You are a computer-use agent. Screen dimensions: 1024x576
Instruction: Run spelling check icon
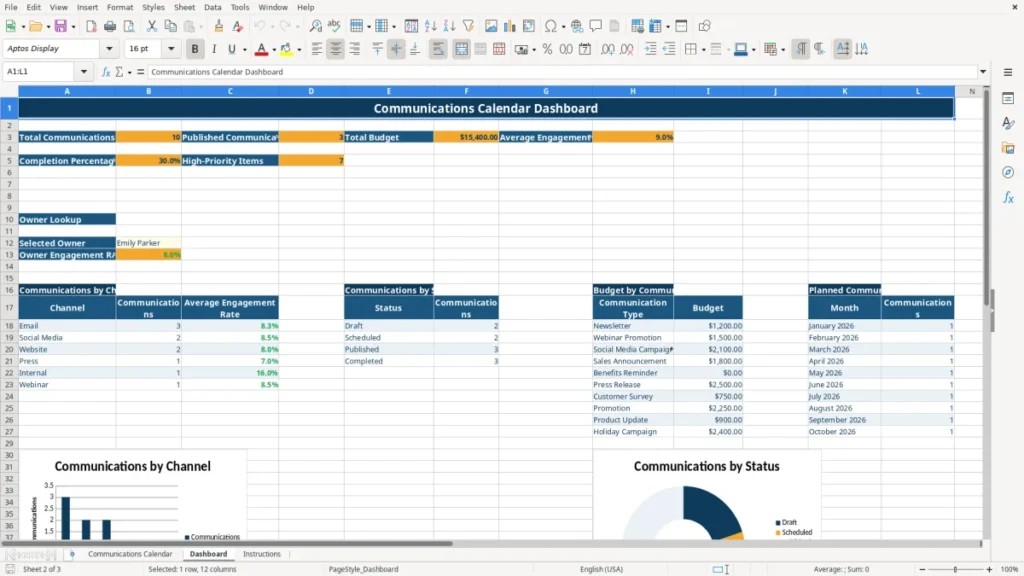[x=334, y=26]
